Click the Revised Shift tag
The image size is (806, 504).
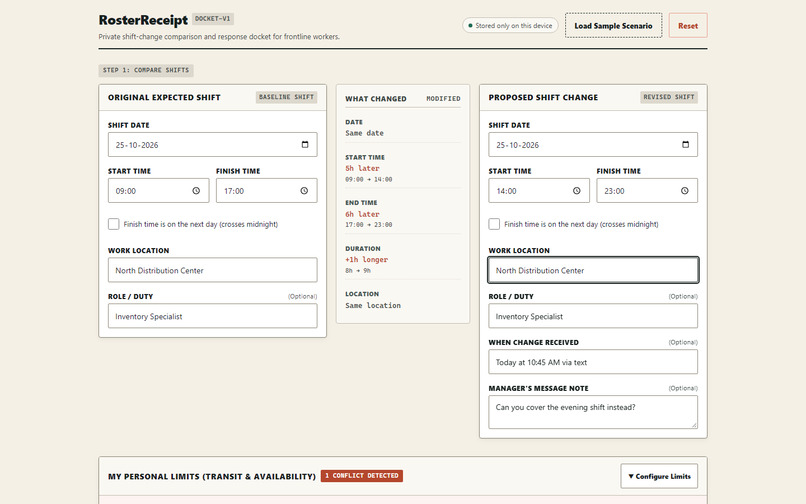click(x=669, y=97)
